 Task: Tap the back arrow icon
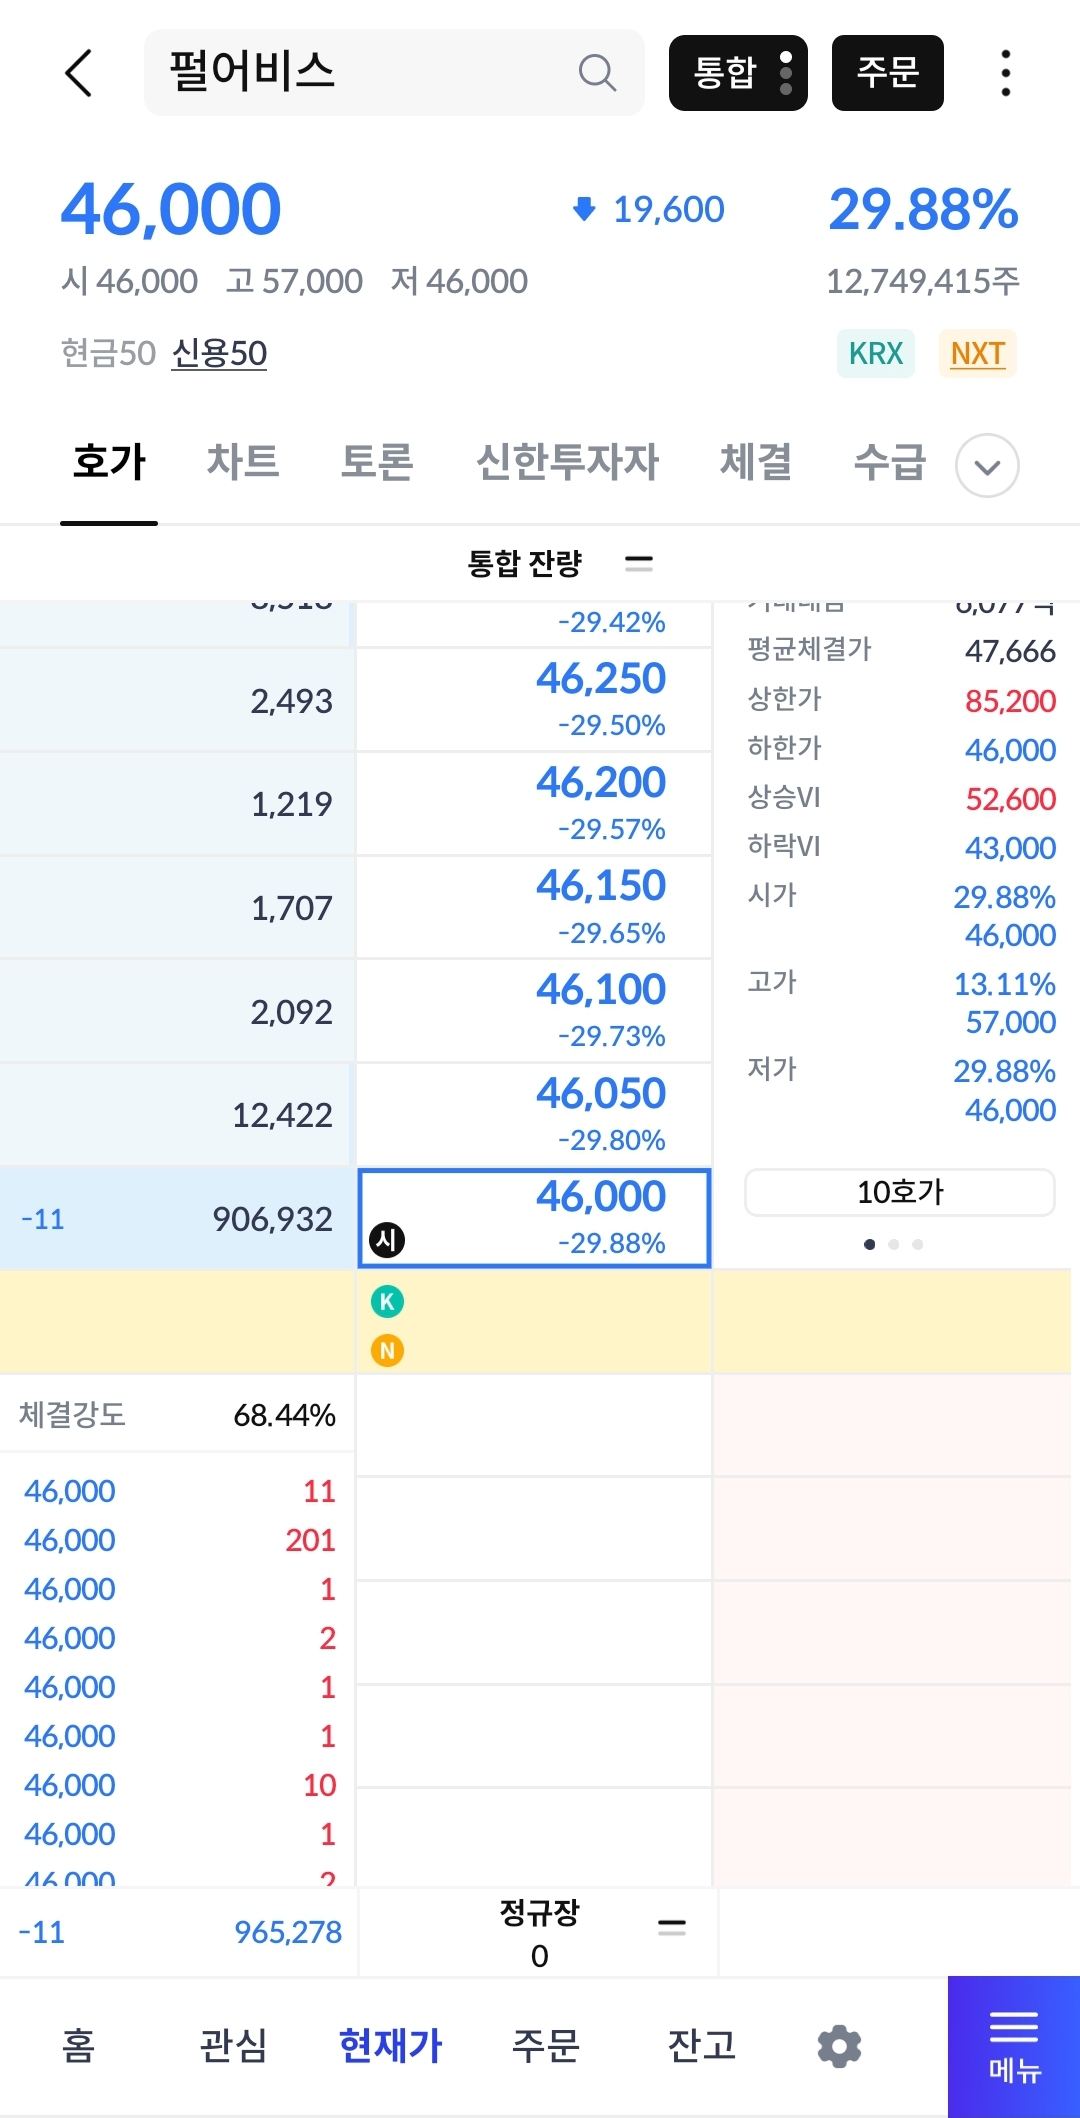78,73
